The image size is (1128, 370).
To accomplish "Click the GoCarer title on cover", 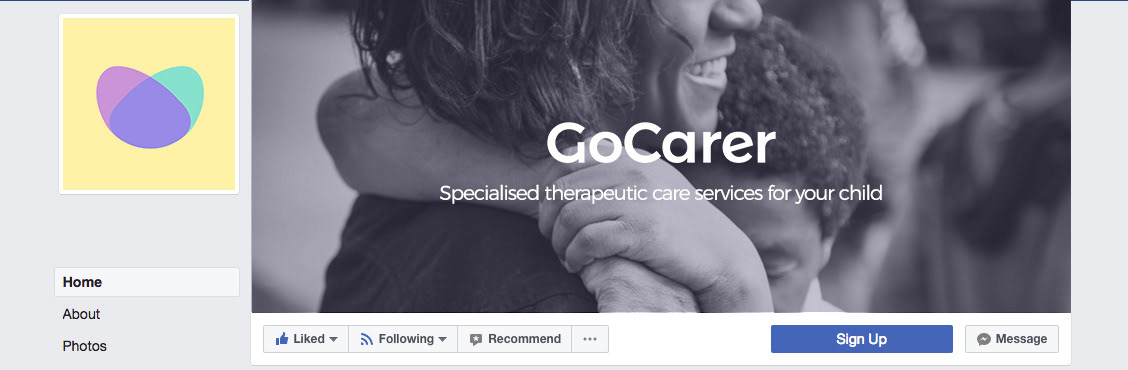I will [x=660, y=143].
